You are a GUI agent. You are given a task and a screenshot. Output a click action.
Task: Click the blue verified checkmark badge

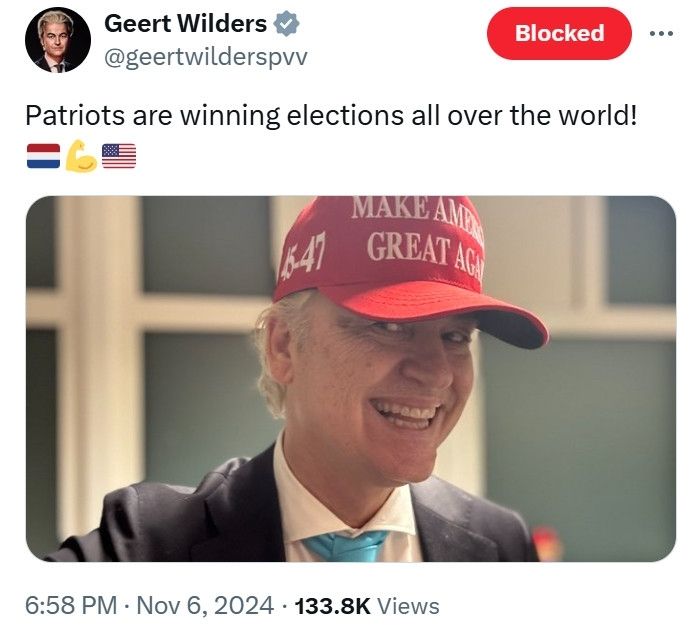pos(286,24)
